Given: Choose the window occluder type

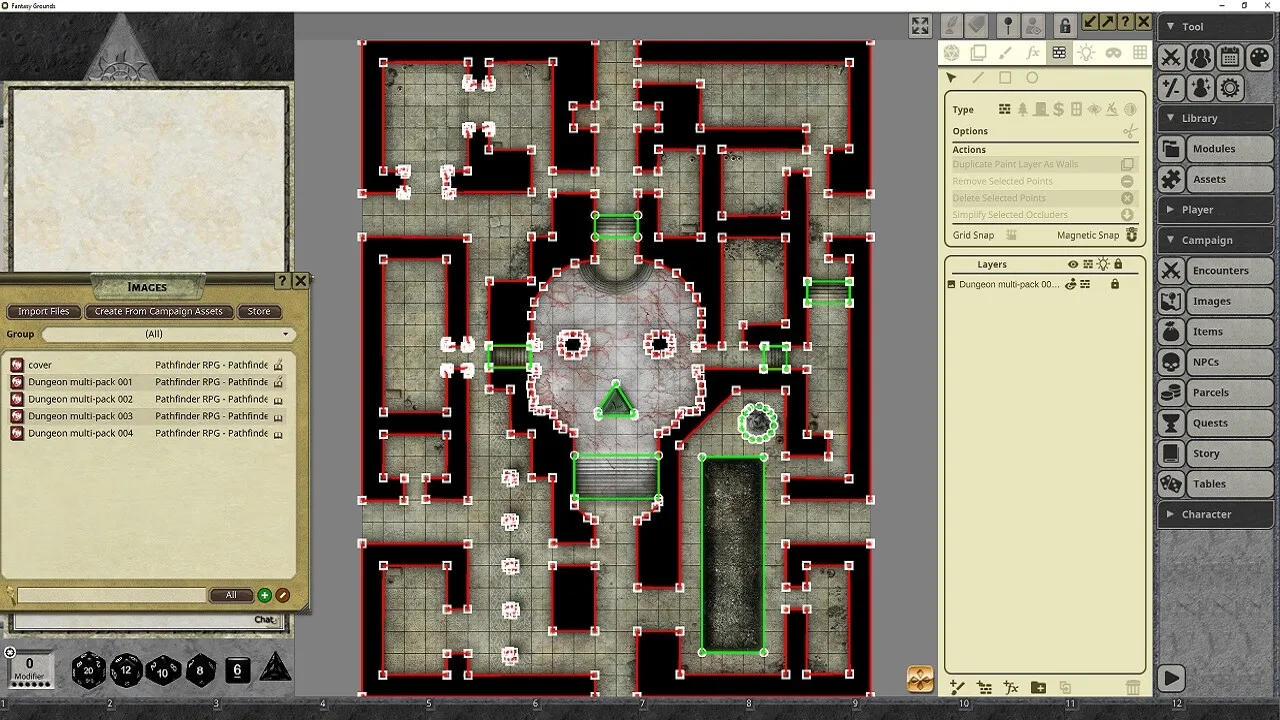Looking at the screenshot, I should point(1077,110).
